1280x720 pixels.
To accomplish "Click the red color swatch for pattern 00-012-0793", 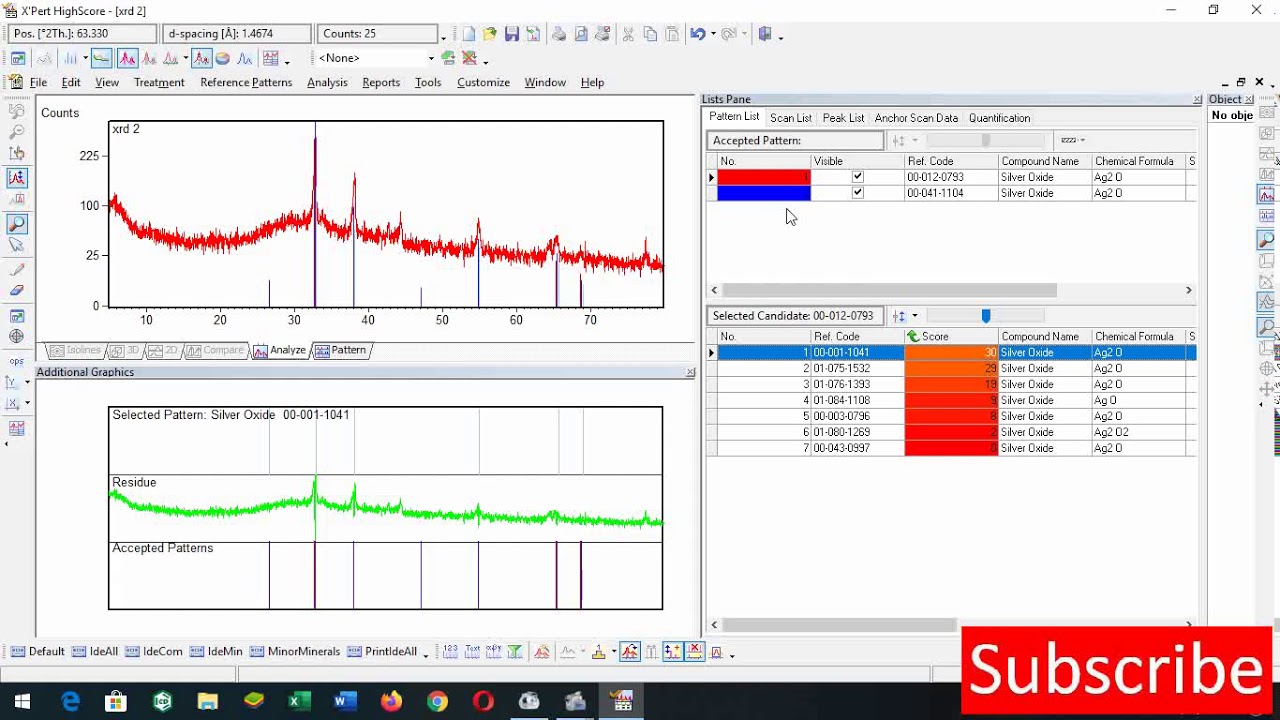I will (x=764, y=177).
